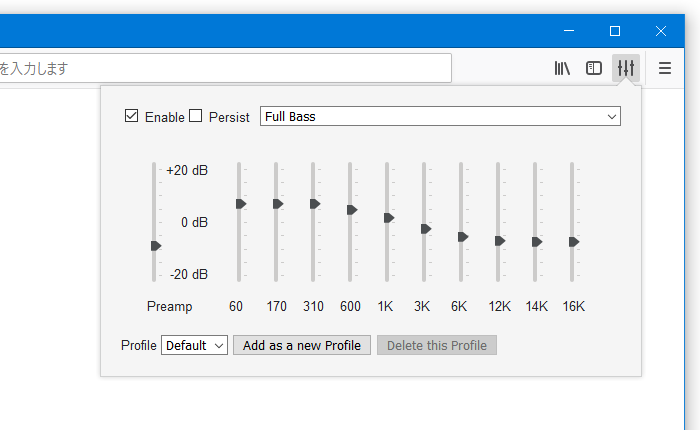700x430 pixels.
Task: Click the 3K band slider handle
Action: coord(426,229)
